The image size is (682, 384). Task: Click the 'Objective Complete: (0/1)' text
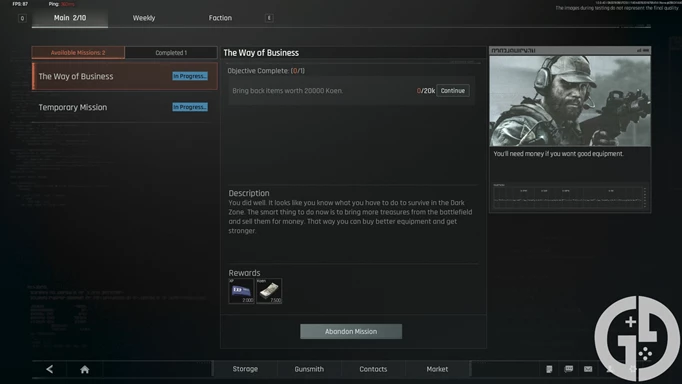tap(266, 70)
